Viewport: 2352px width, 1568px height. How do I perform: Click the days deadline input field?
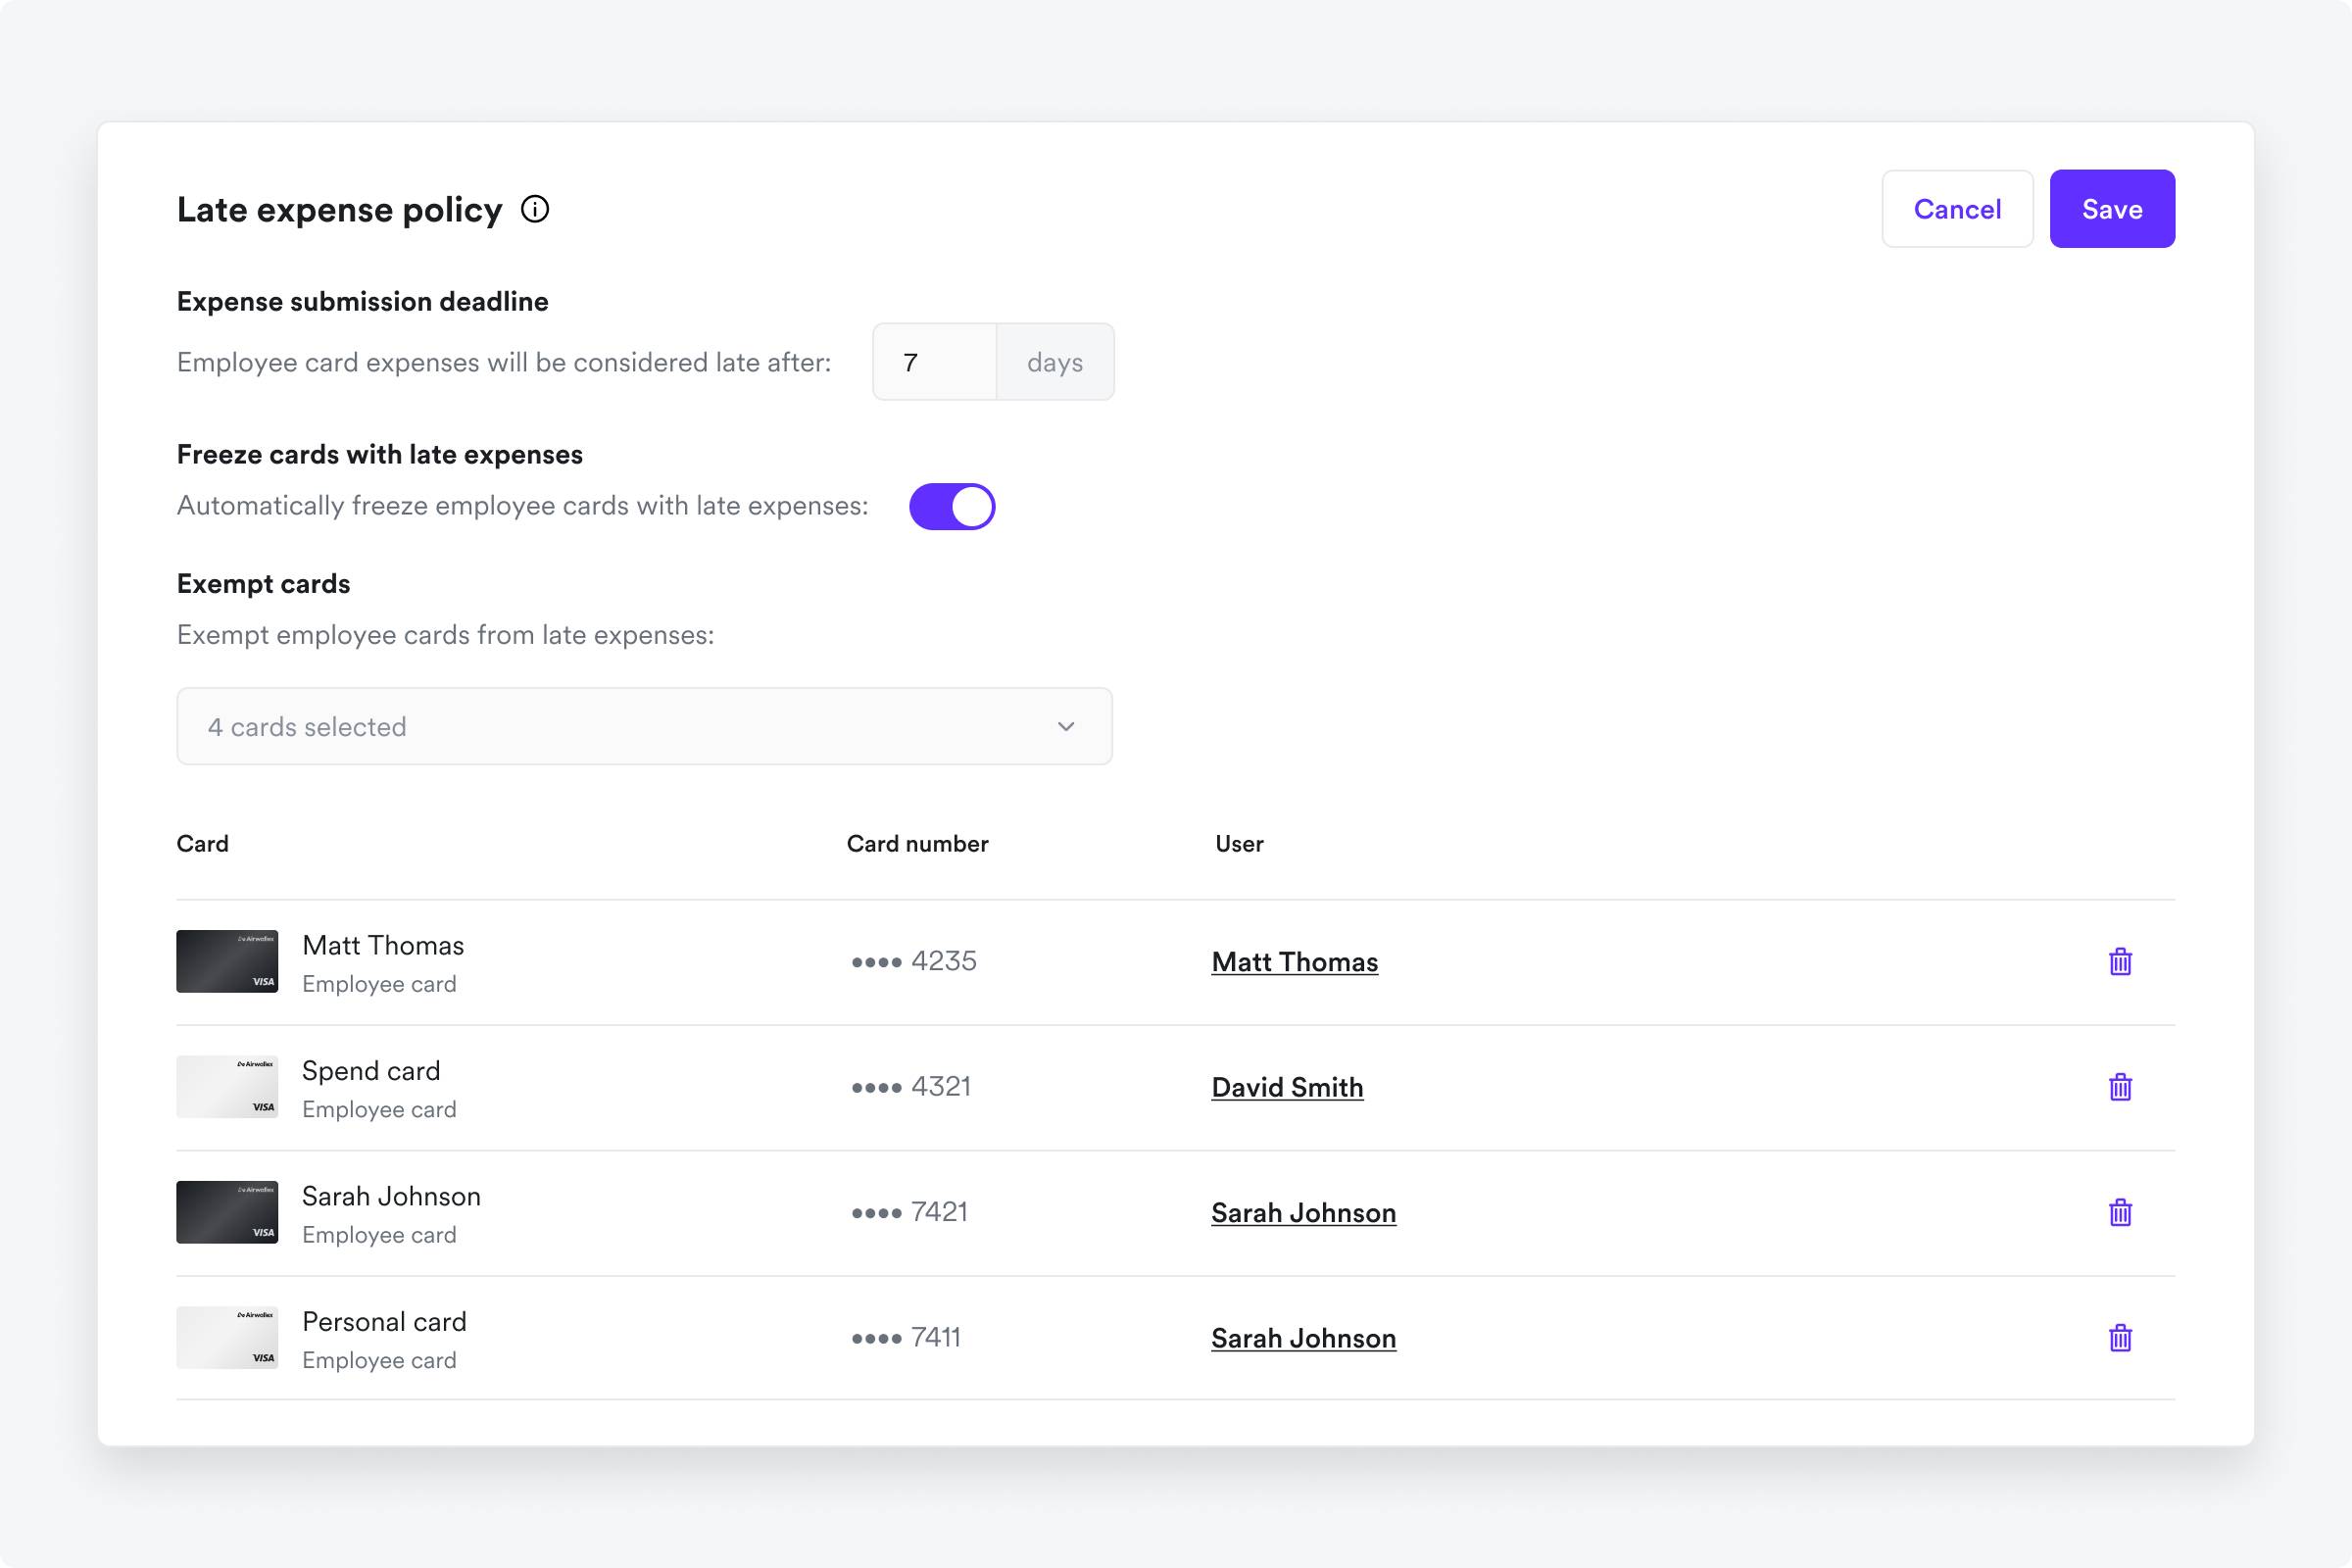[x=935, y=362]
